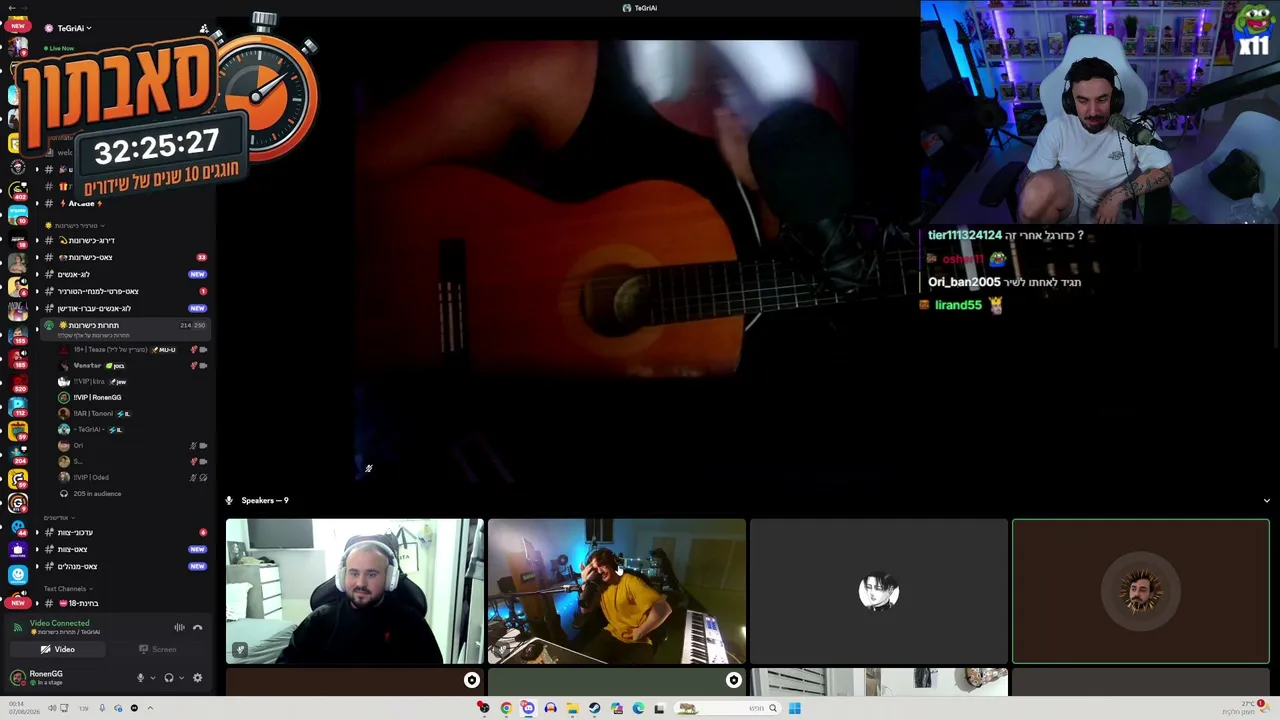The width and height of the screenshot is (1280, 720).
Task: Show the 205 in audience list
Action: [x=132, y=493]
